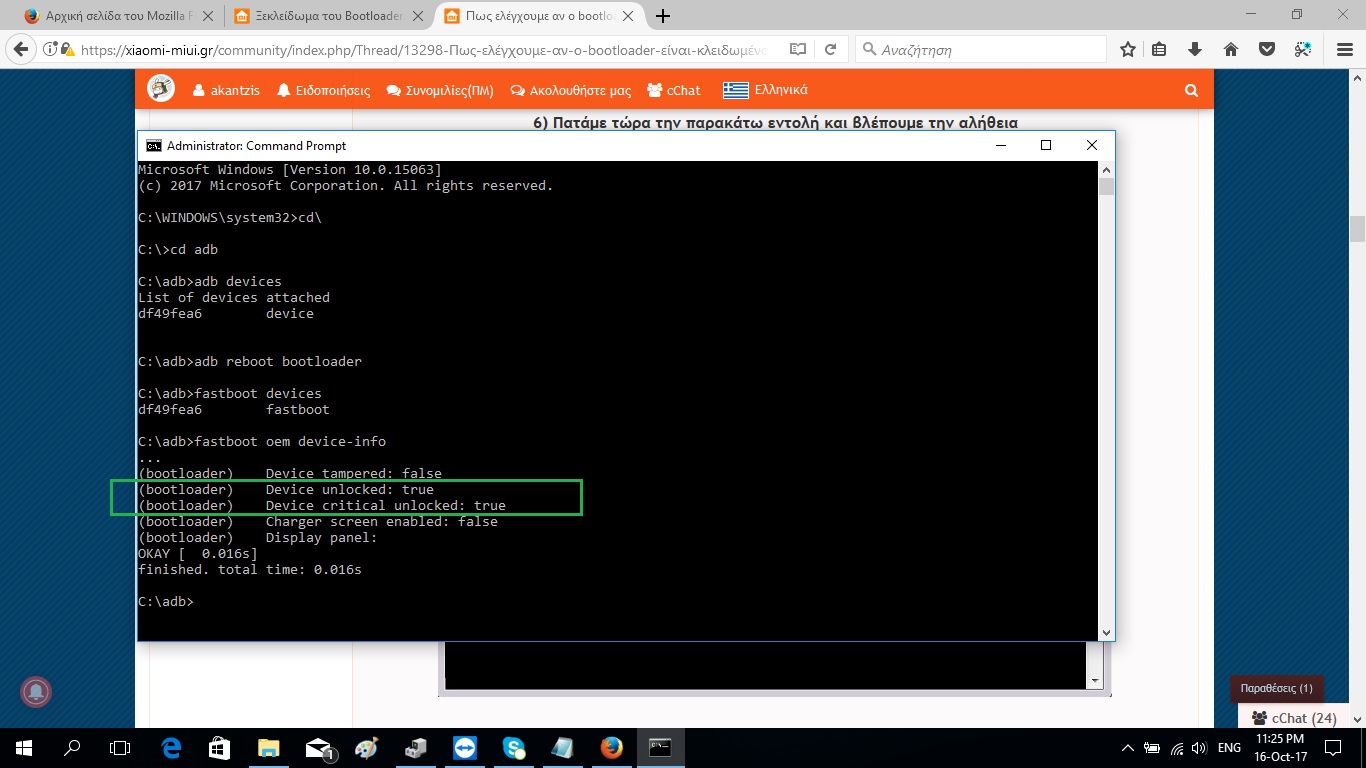
Task: Toggle reader view icon in address bar
Action: point(797,49)
